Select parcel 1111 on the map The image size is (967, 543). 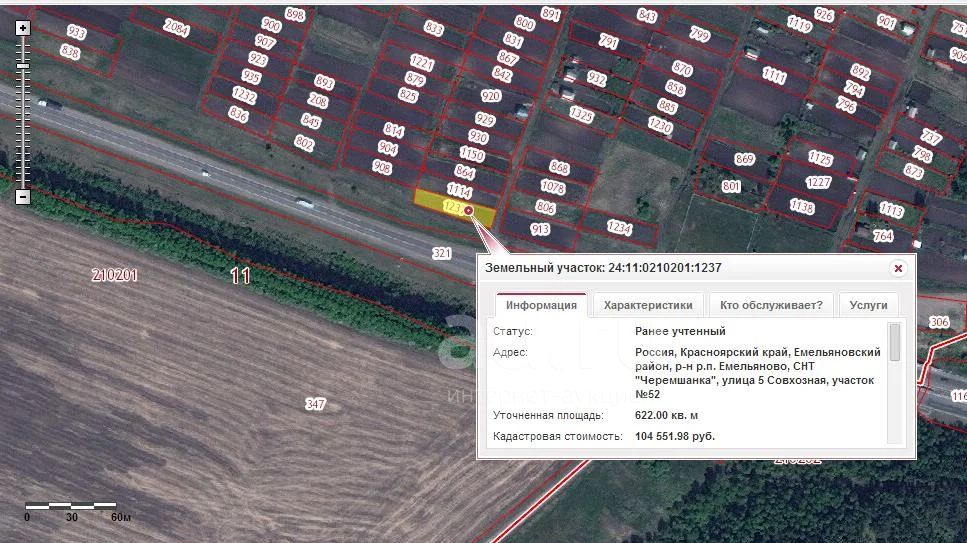(x=774, y=75)
